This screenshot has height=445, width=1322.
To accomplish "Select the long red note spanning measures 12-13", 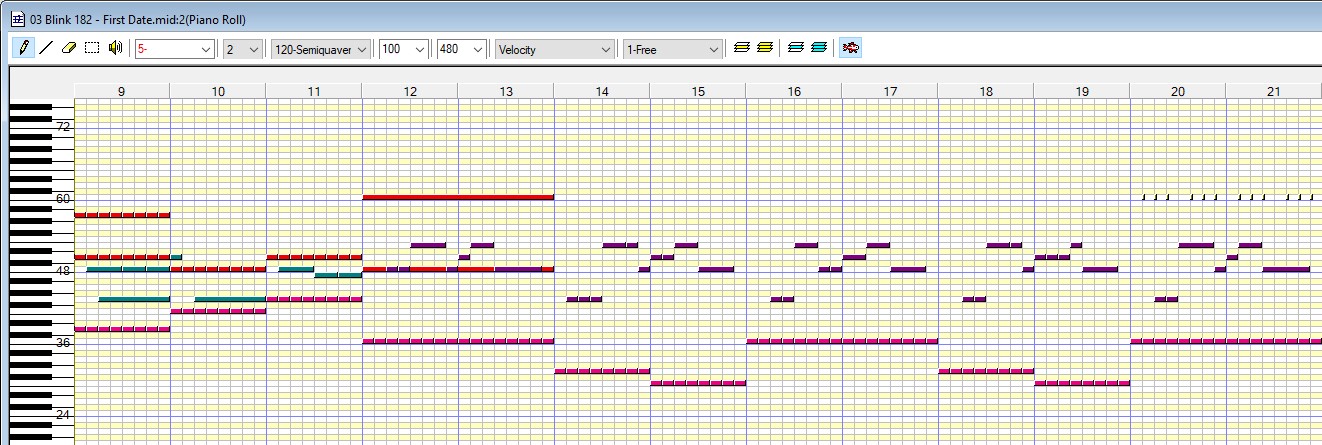I will [x=458, y=197].
